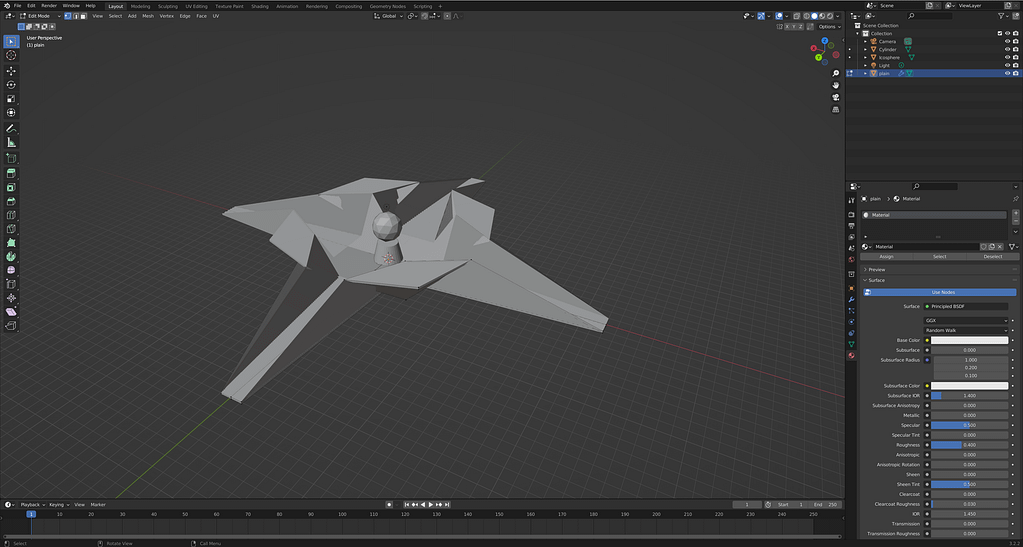Screen dimensions: 1023x547
Task: Click the pan hand viewport gizmo
Action: (x=835, y=85)
